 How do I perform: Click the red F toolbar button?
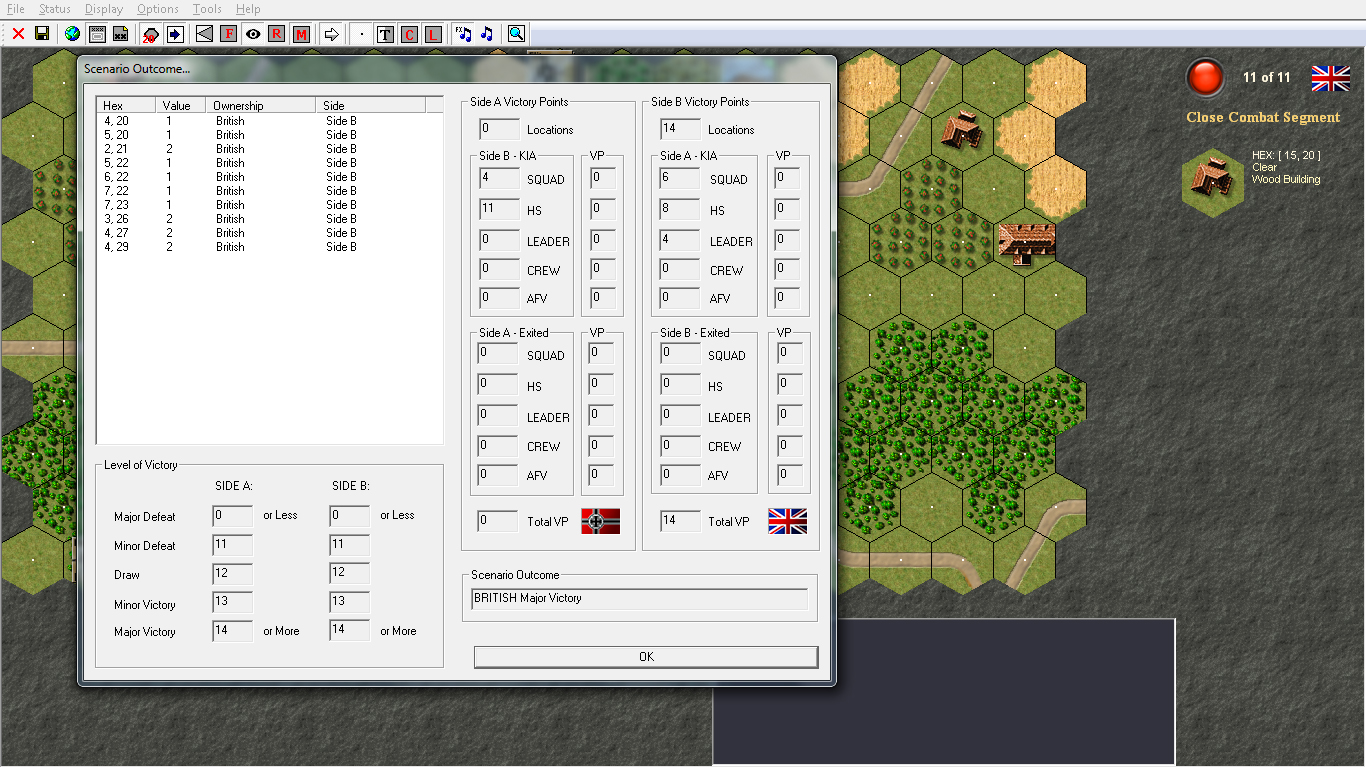tap(229, 34)
